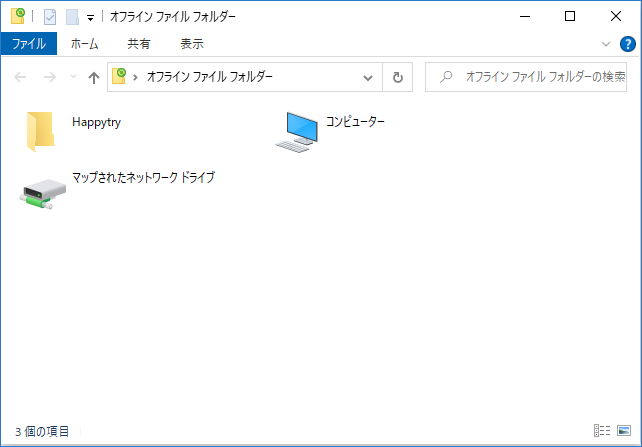Viewport: 642px width, 447px height.
Task: Switch to Large icons view in status bar
Action: pos(624,430)
